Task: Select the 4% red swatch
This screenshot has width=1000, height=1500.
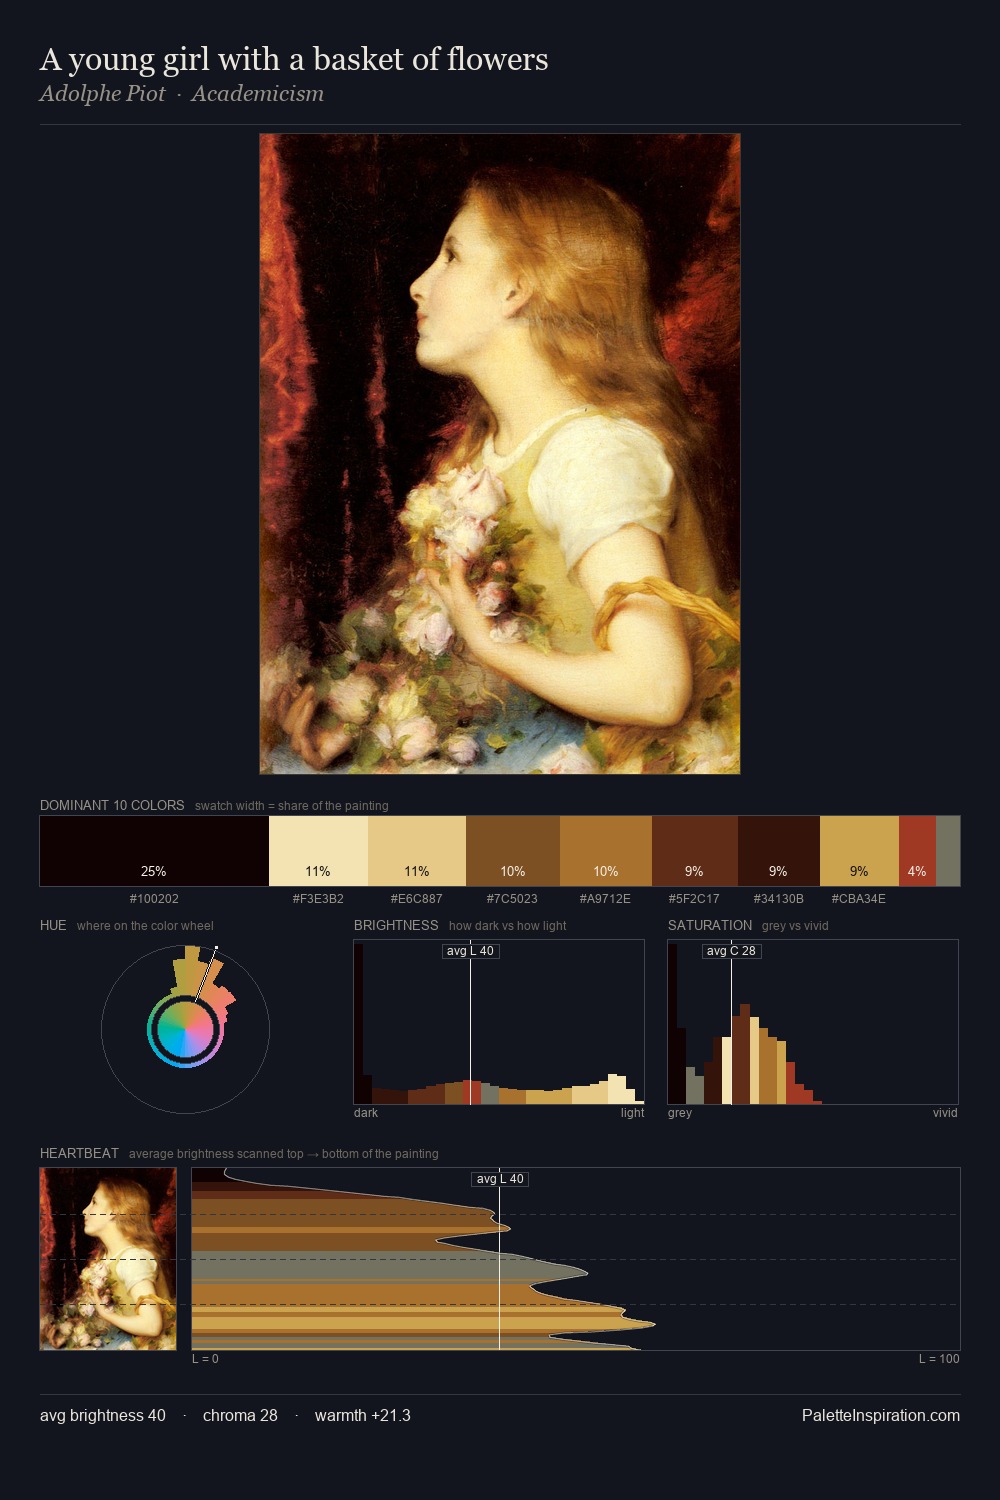Action: tap(917, 851)
